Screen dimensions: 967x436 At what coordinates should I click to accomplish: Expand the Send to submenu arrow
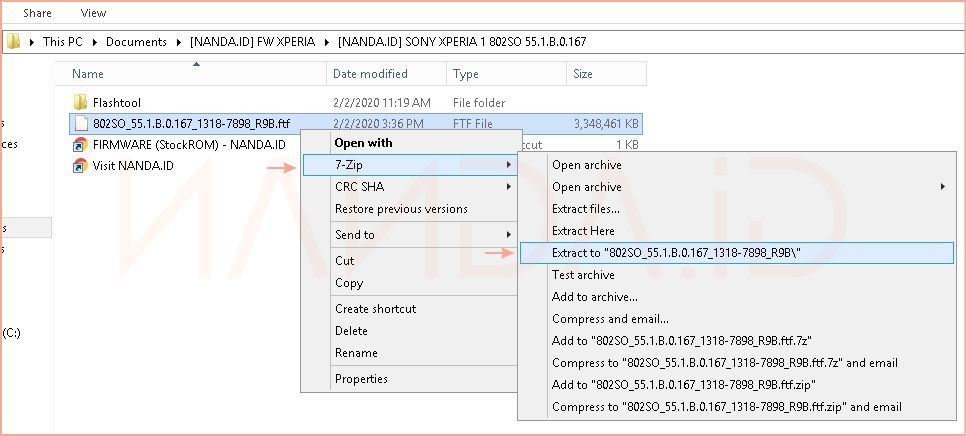click(509, 235)
